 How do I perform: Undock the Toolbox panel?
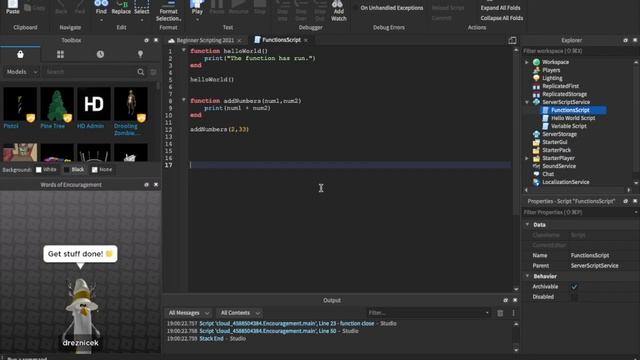tap(147, 40)
